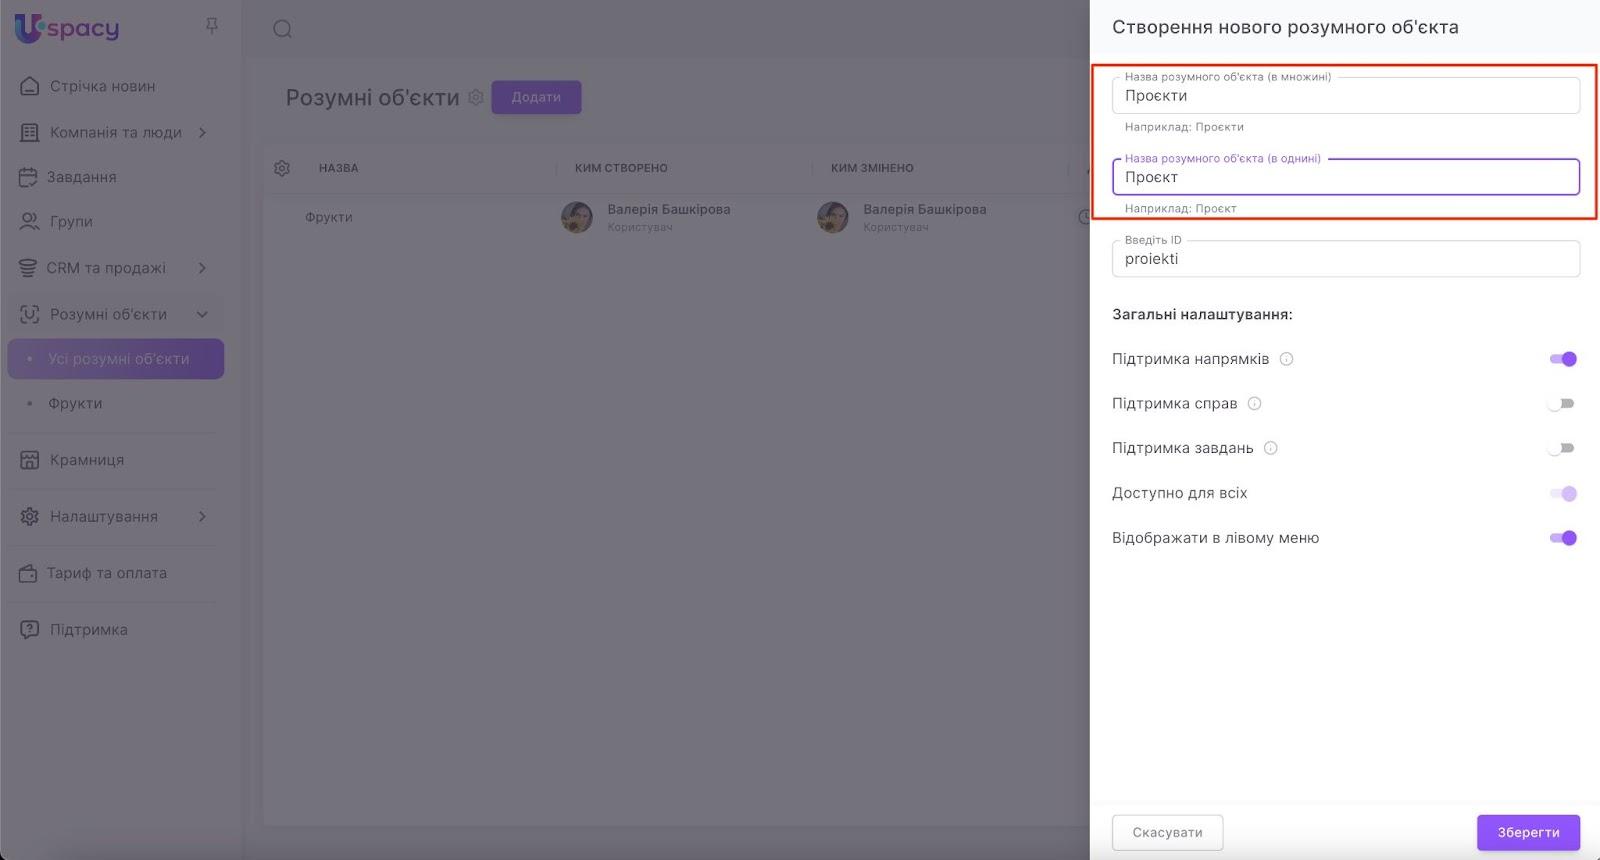Toggle the Доступно для всіх switch

pyautogui.click(x=1563, y=493)
